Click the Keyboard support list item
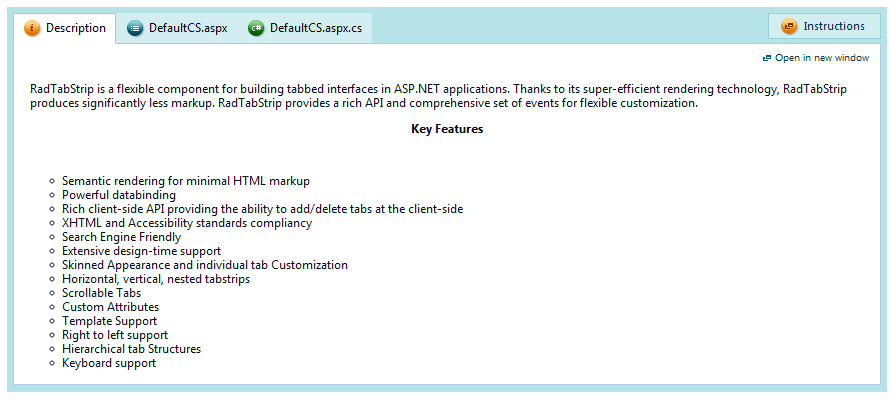This screenshot has height=400, width=895. 108,363
